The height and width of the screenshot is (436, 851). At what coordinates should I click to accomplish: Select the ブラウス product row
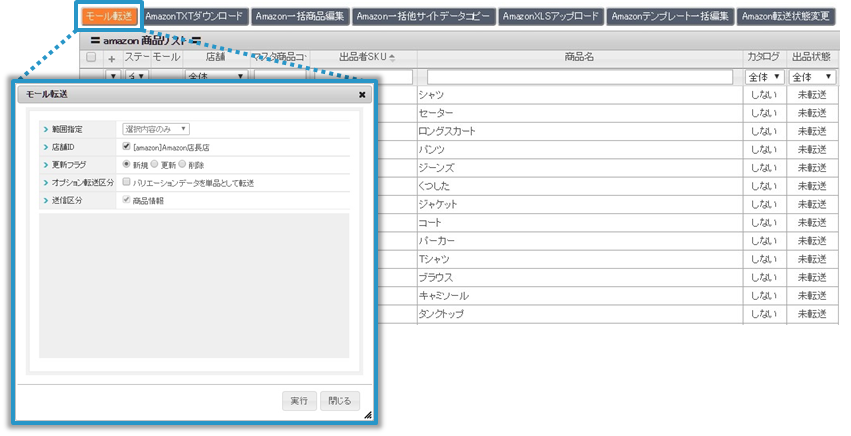click(x=580, y=277)
